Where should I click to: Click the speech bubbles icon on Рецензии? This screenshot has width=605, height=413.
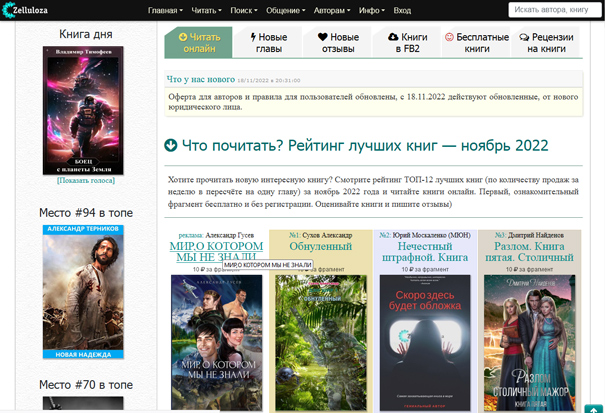(x=524, y=37)
